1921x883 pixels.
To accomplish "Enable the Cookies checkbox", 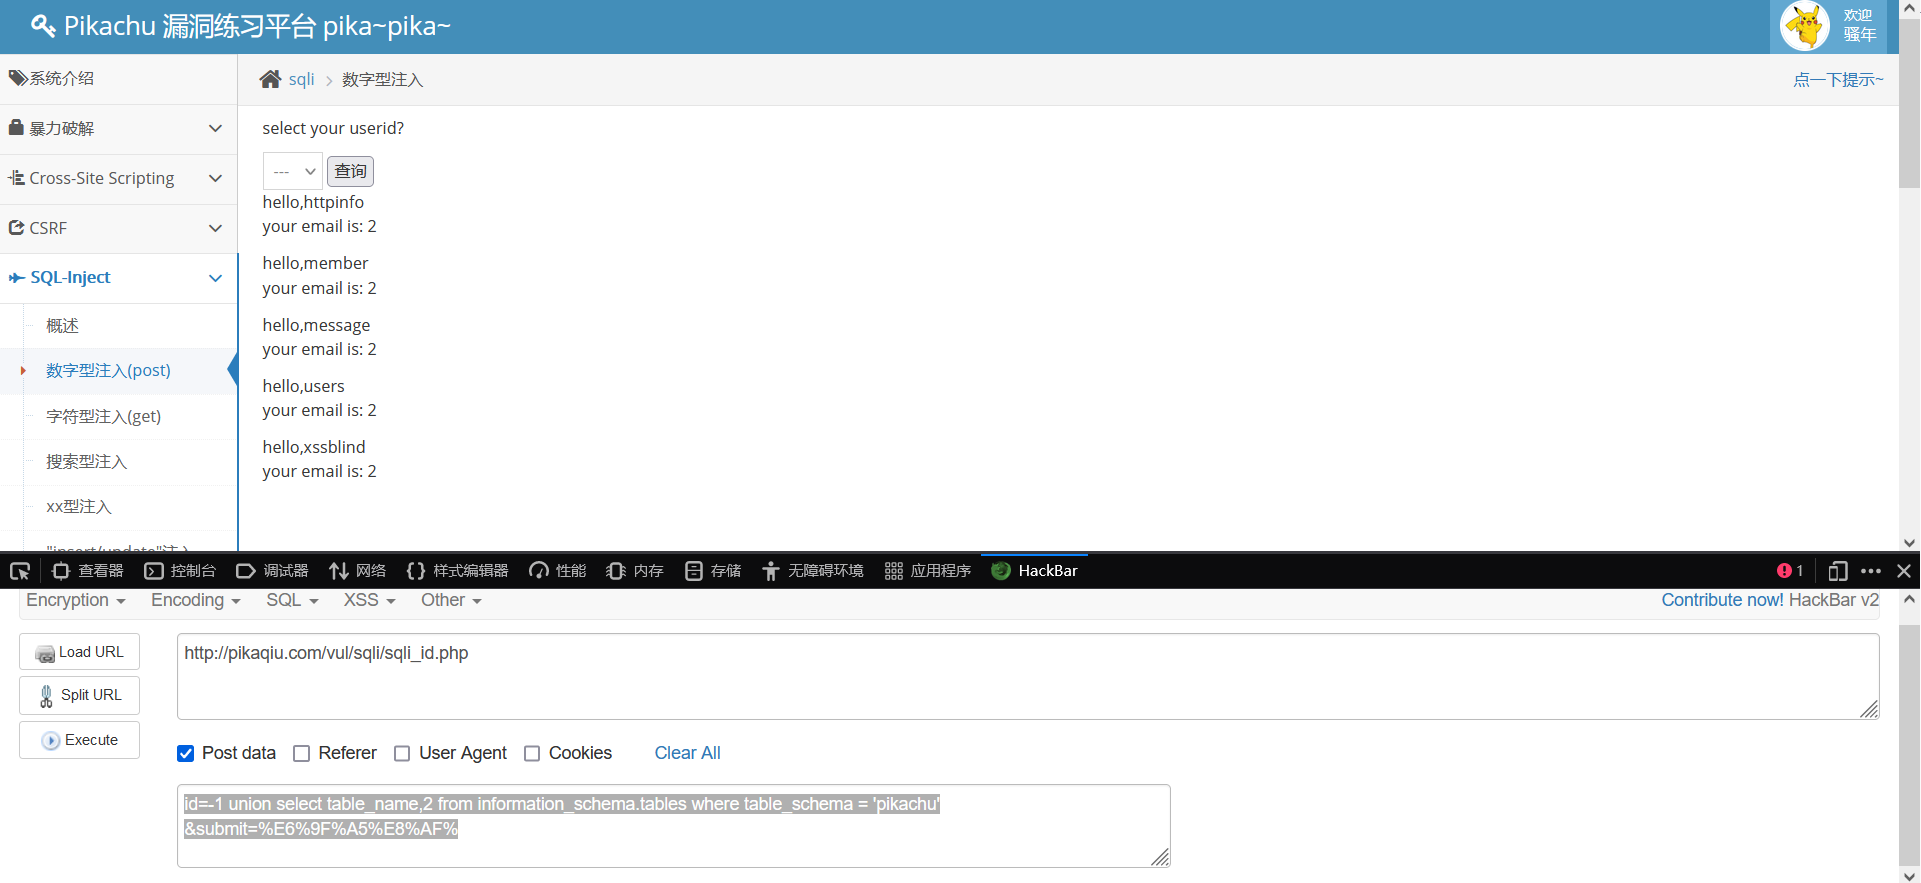I will 532,754.
